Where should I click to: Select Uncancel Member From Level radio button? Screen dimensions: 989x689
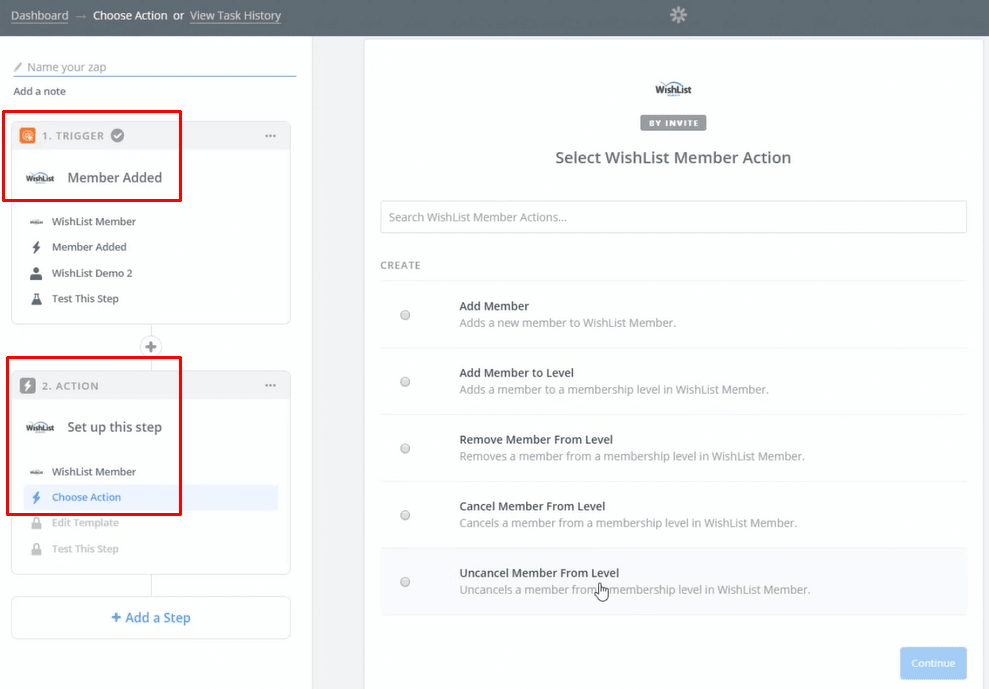pos(405,582)
